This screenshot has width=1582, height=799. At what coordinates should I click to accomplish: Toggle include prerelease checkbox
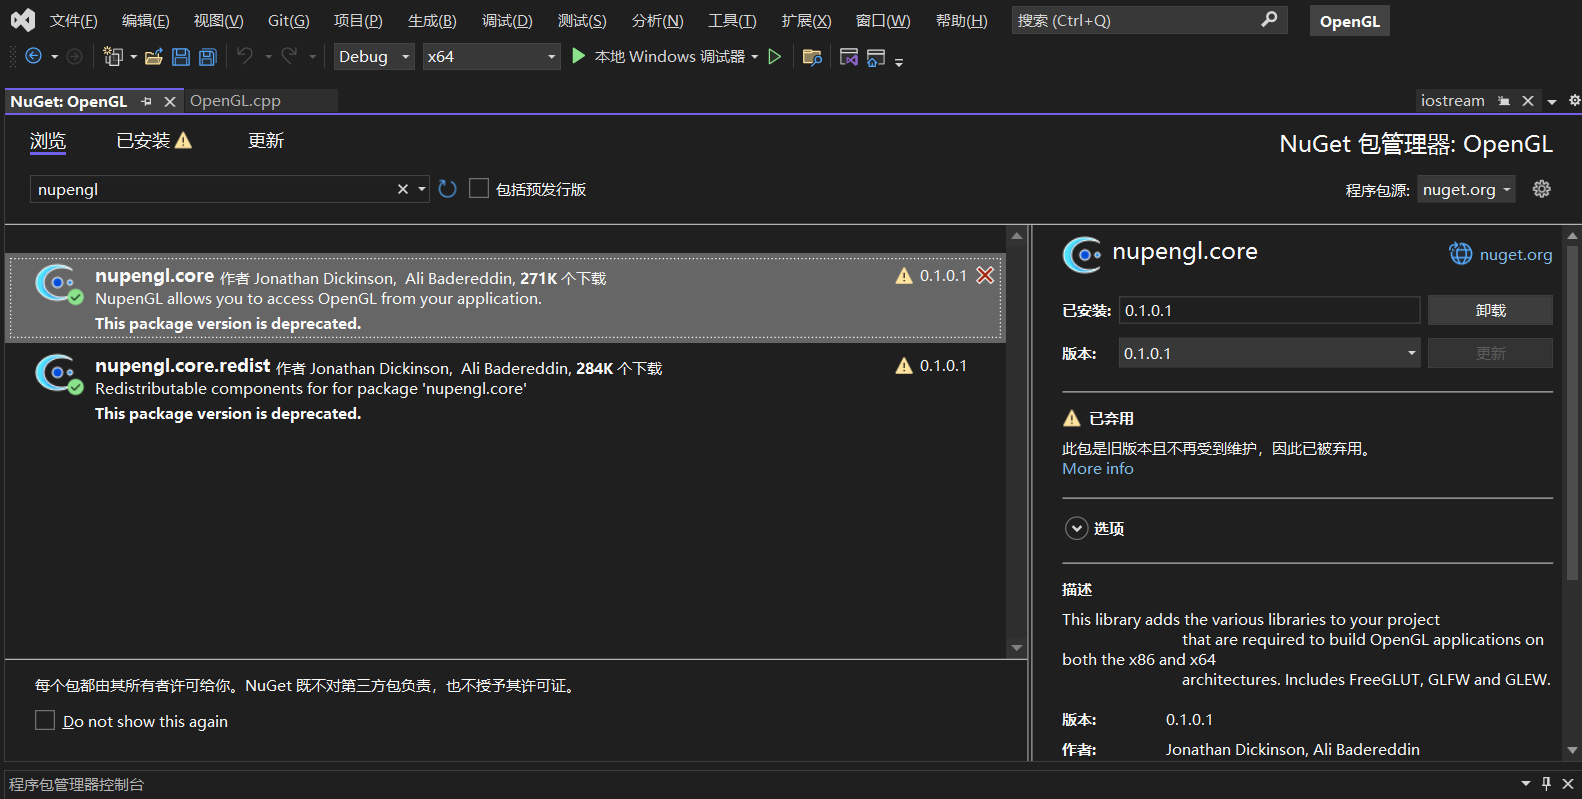coord(479,188)
